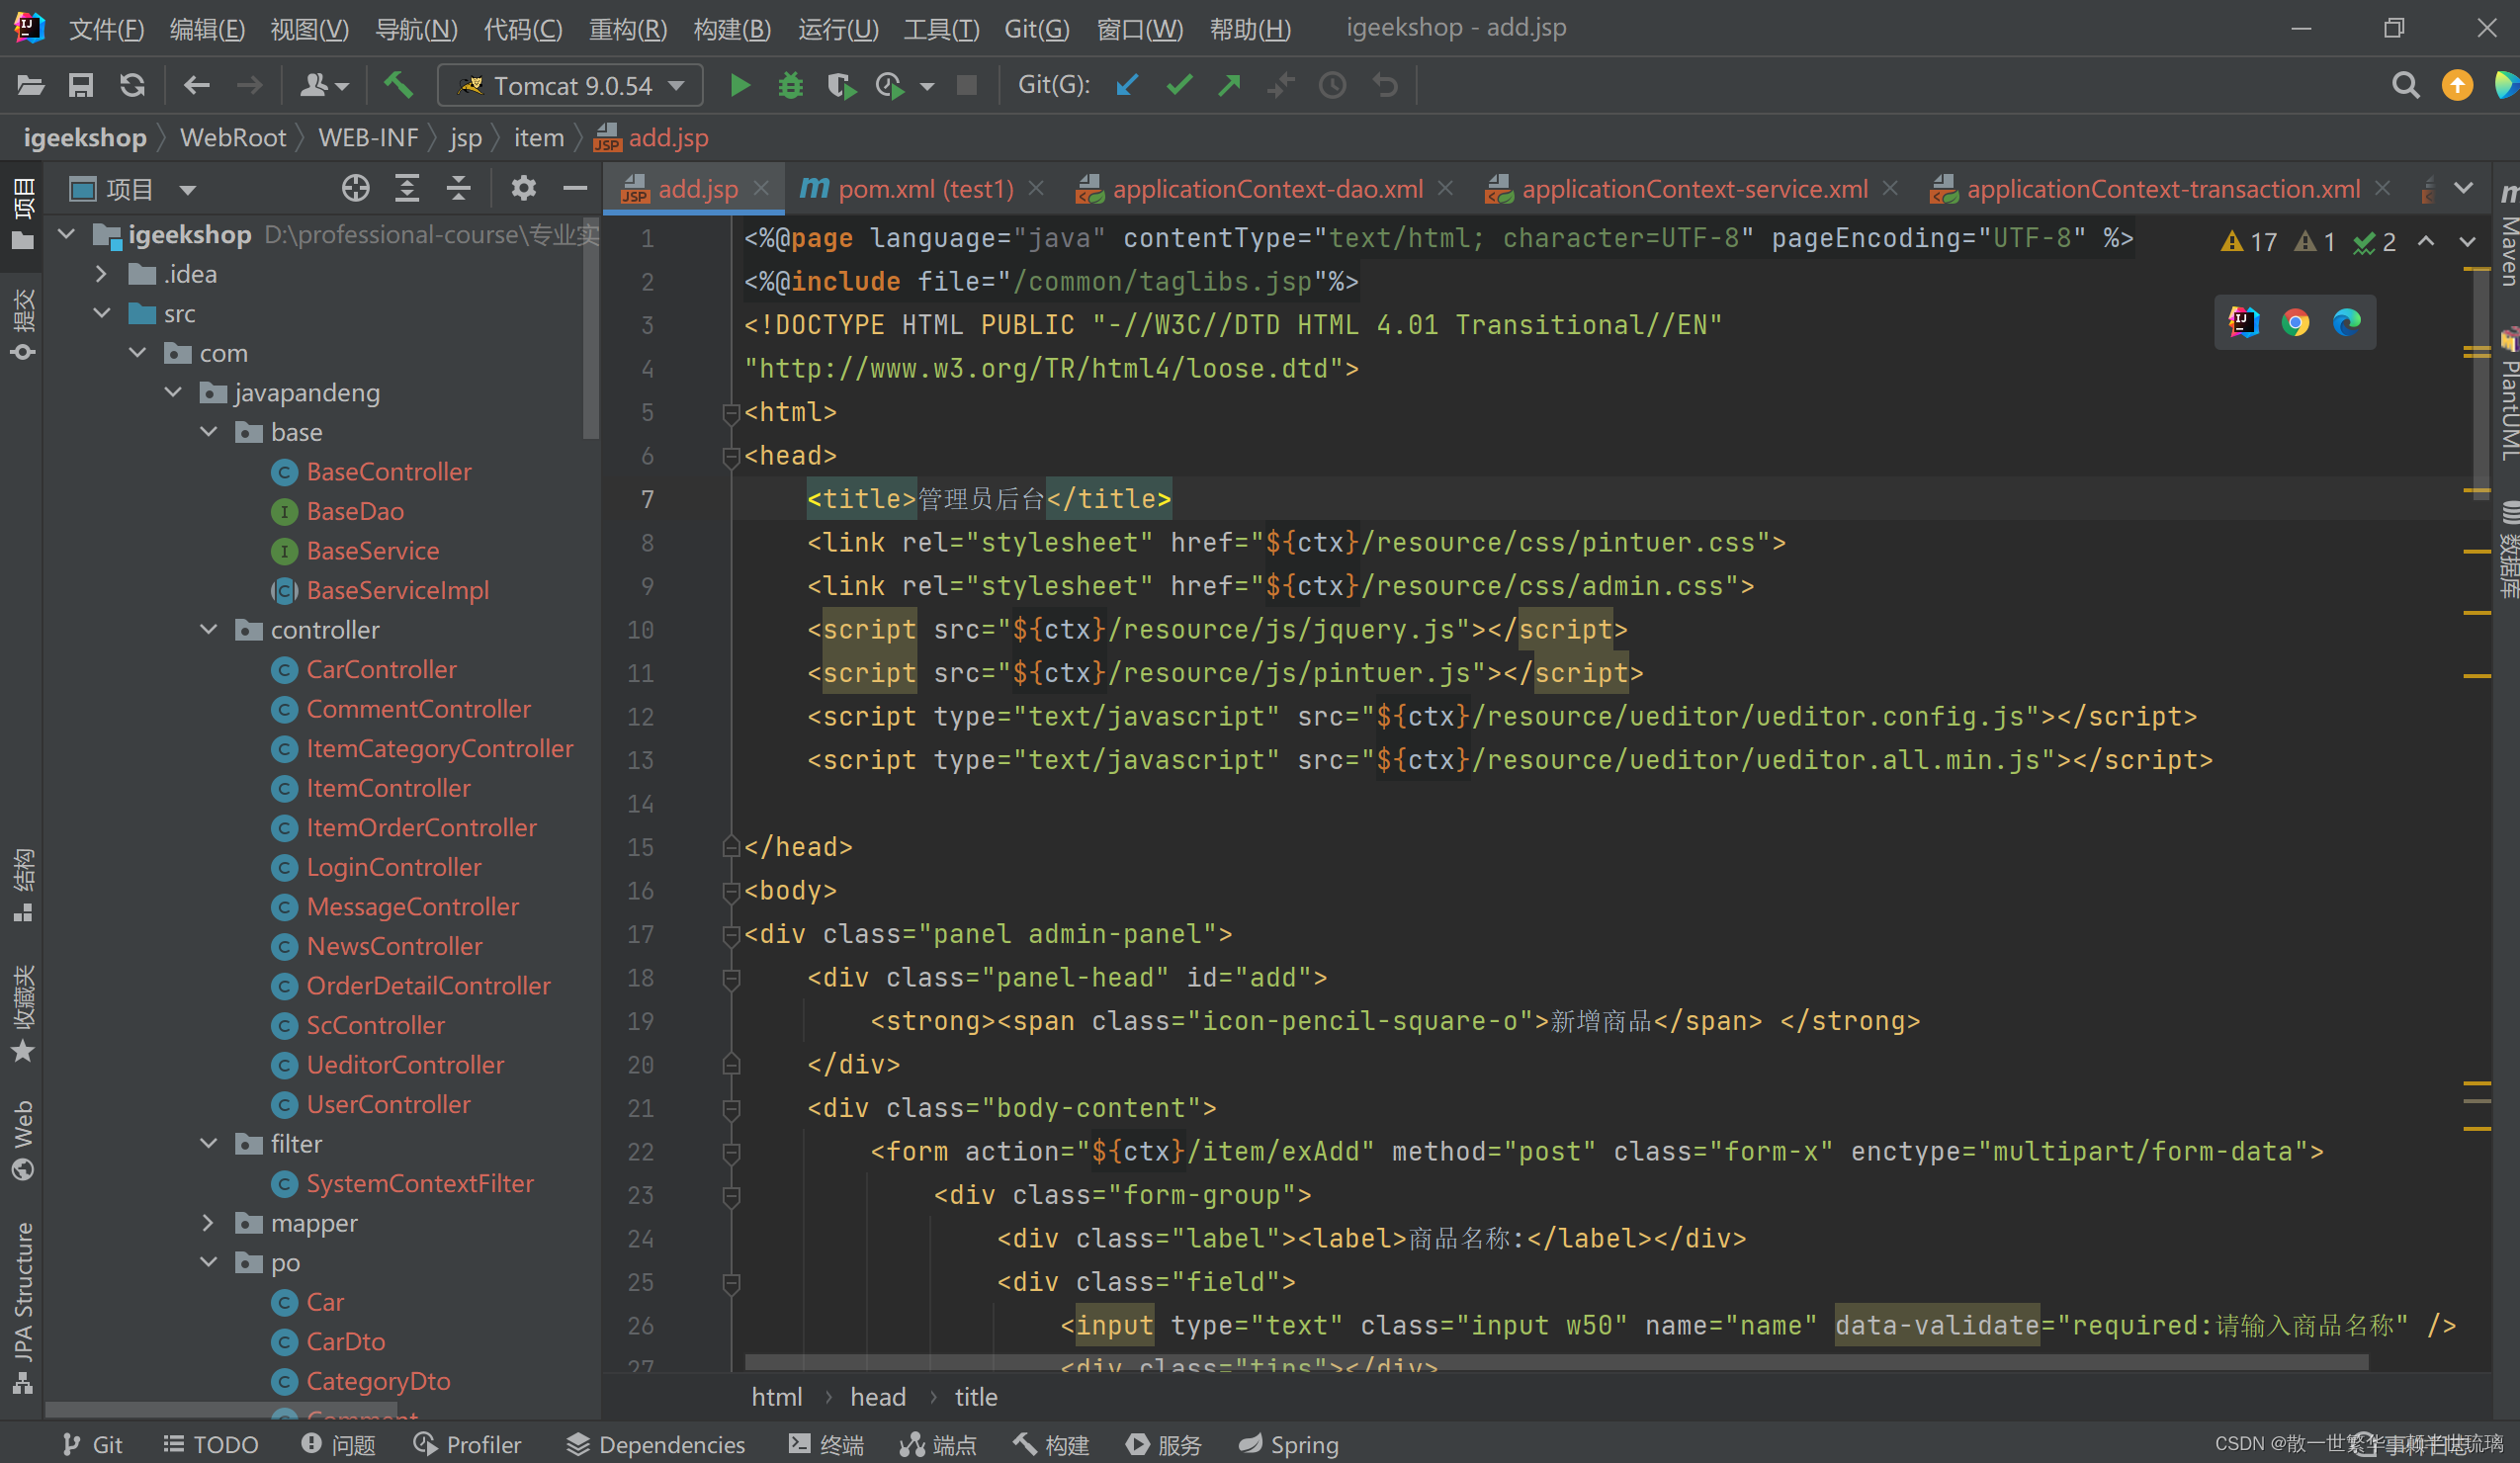Open Search Everywhere magnifier icon
The image size is (2520, 1463).
(2405, 86)
